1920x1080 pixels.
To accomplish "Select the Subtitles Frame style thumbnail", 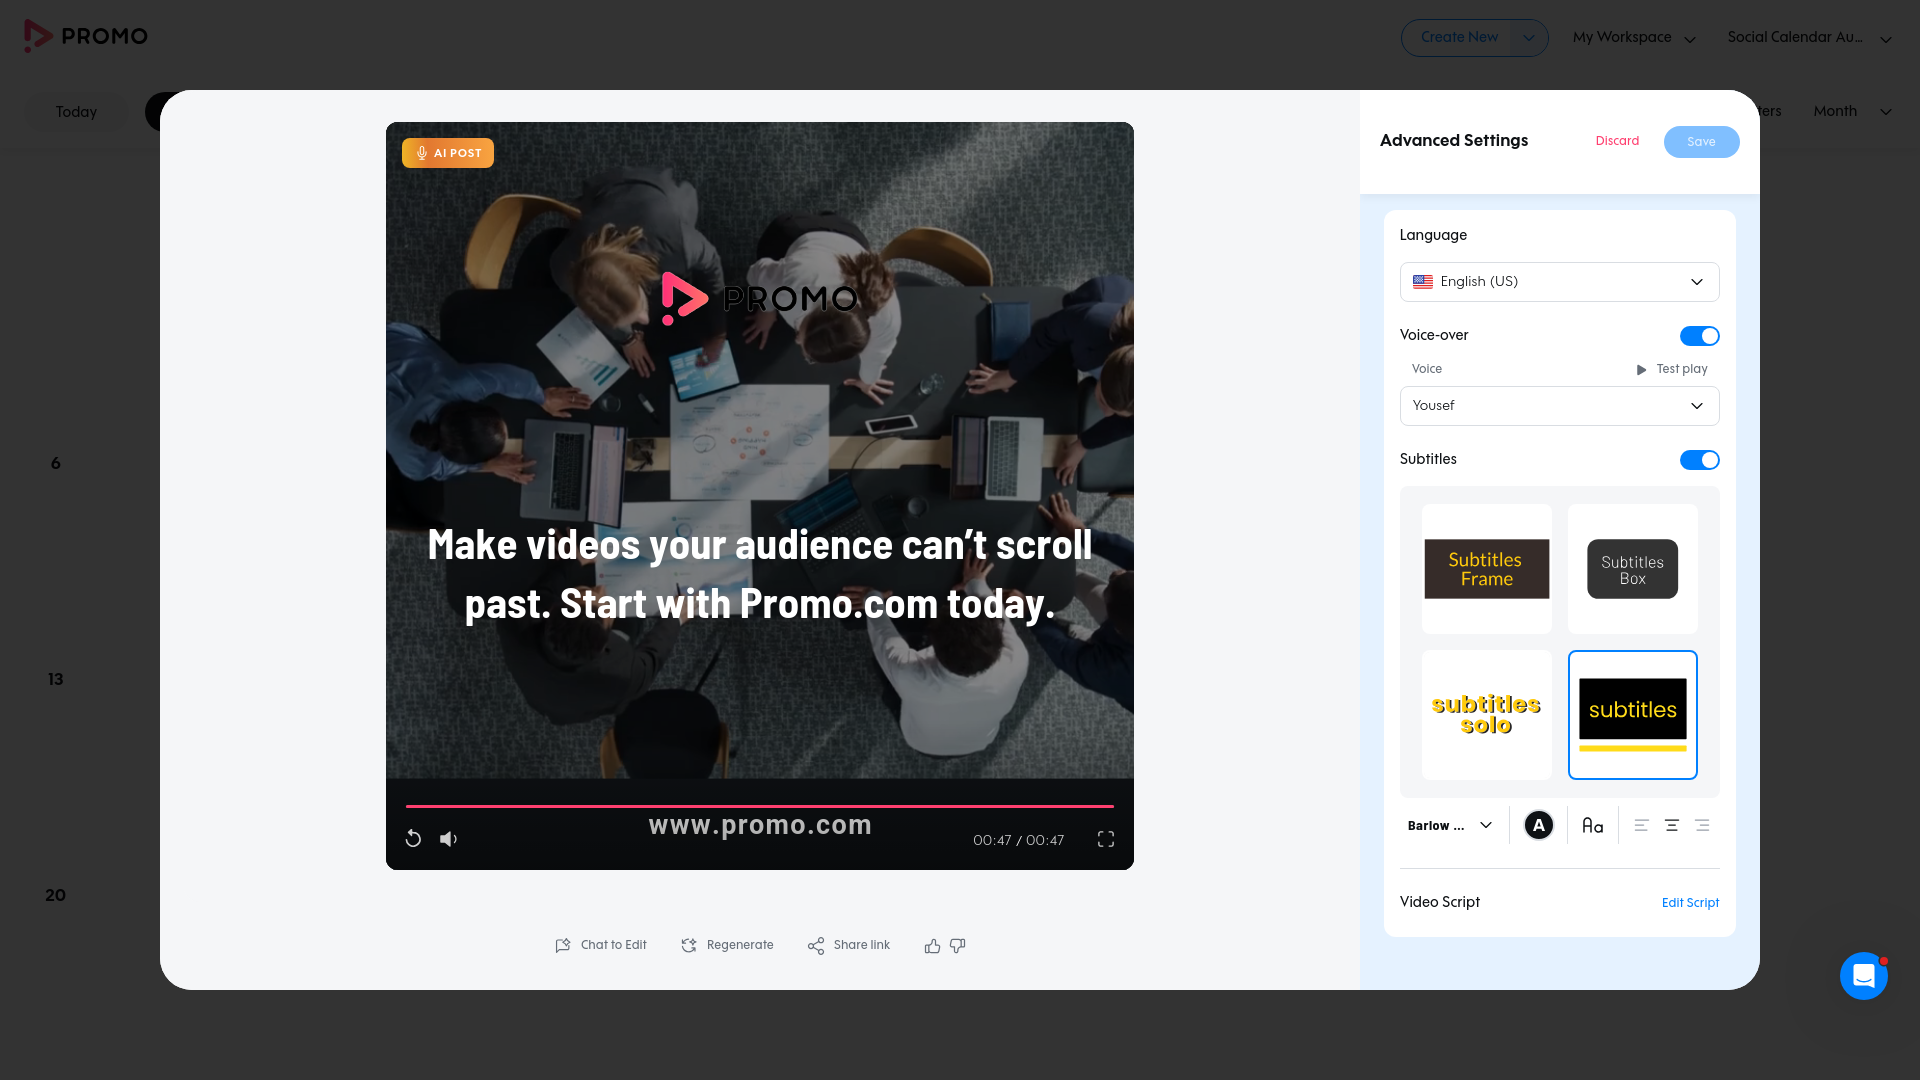I will click(x=1486, y=569).
